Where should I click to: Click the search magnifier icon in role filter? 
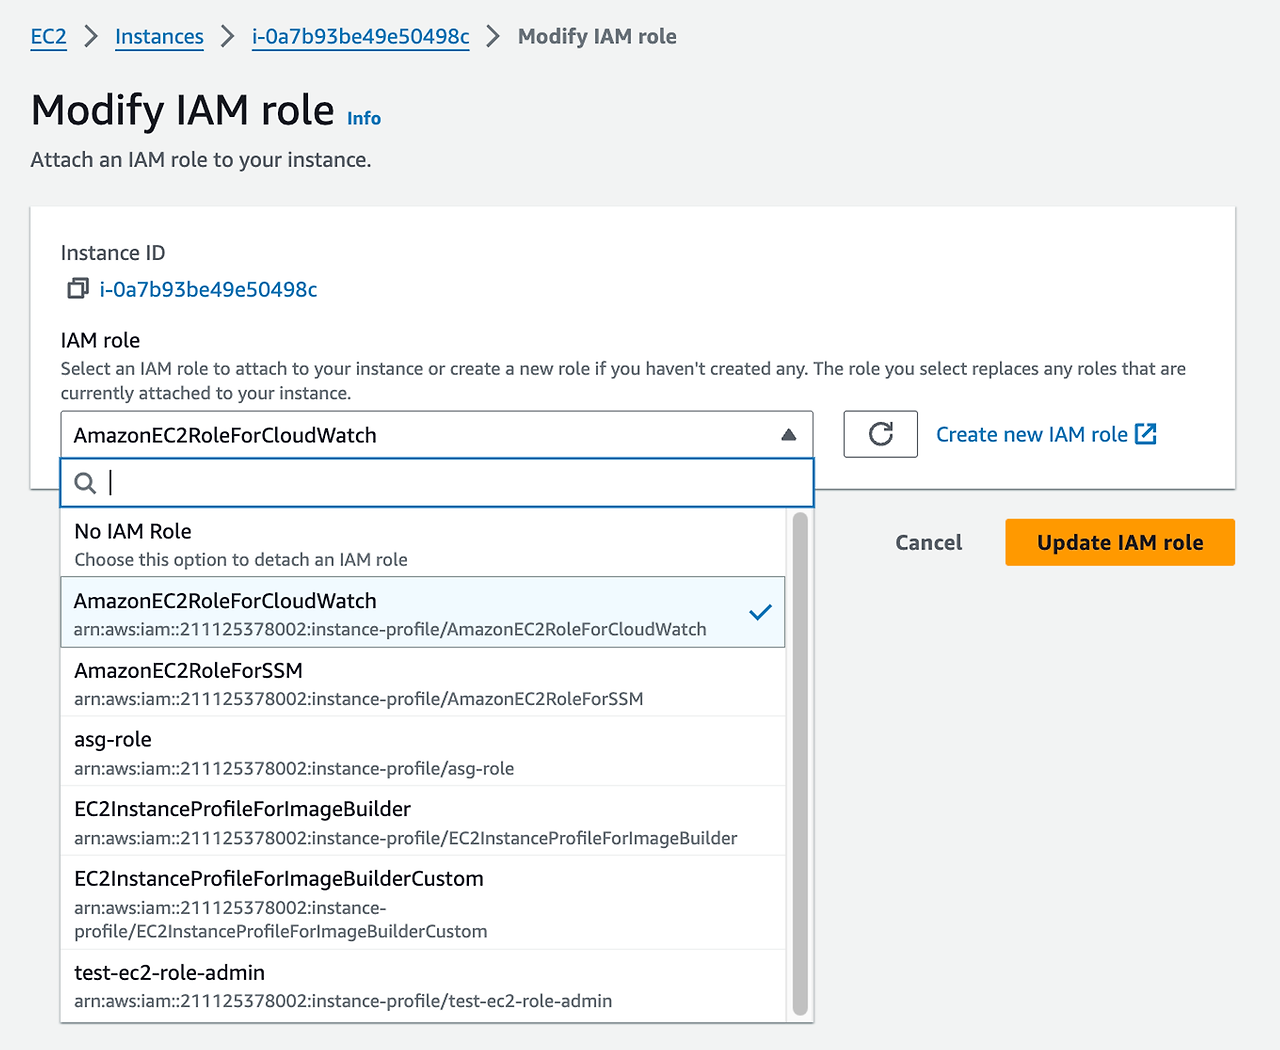click(x=86, y=483)
